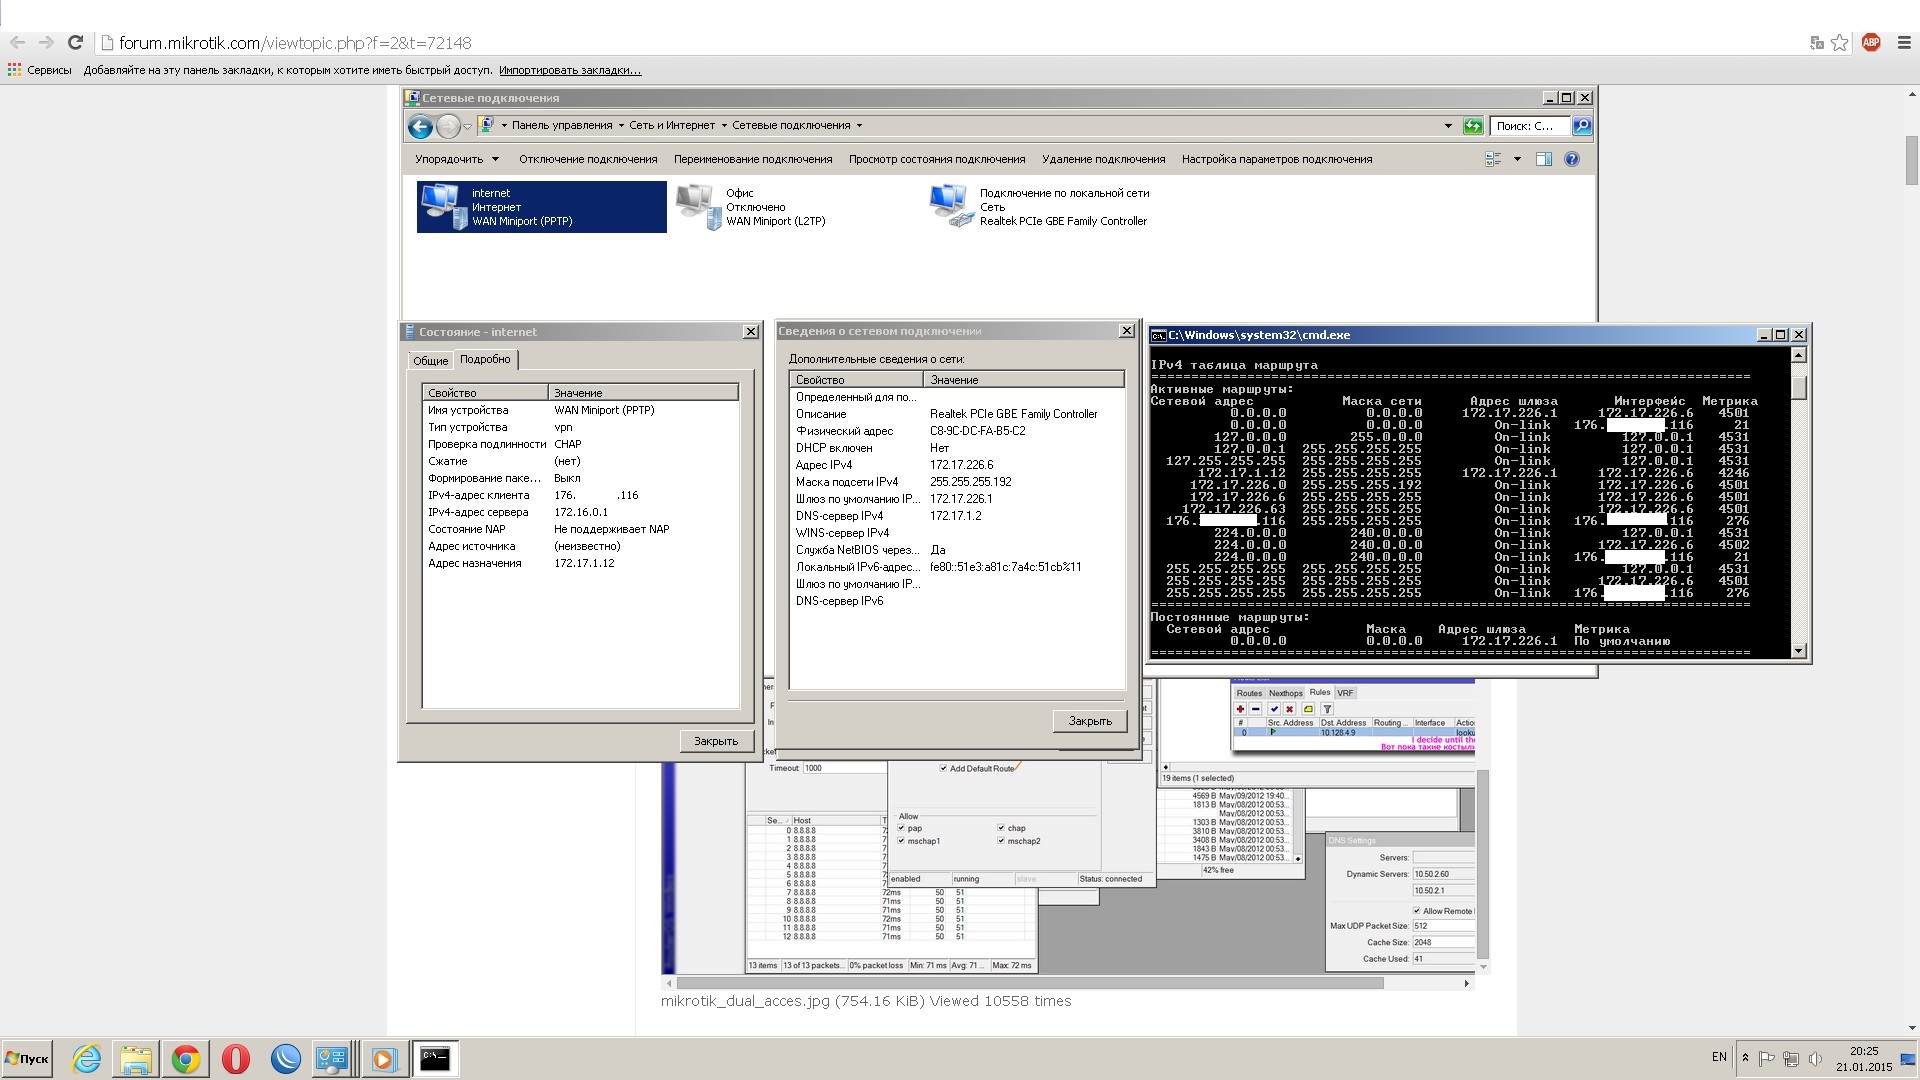This screenshot has width=1920, height=1080.
Task: Open help in Network Connections
Action: [x=1571, y=159]
